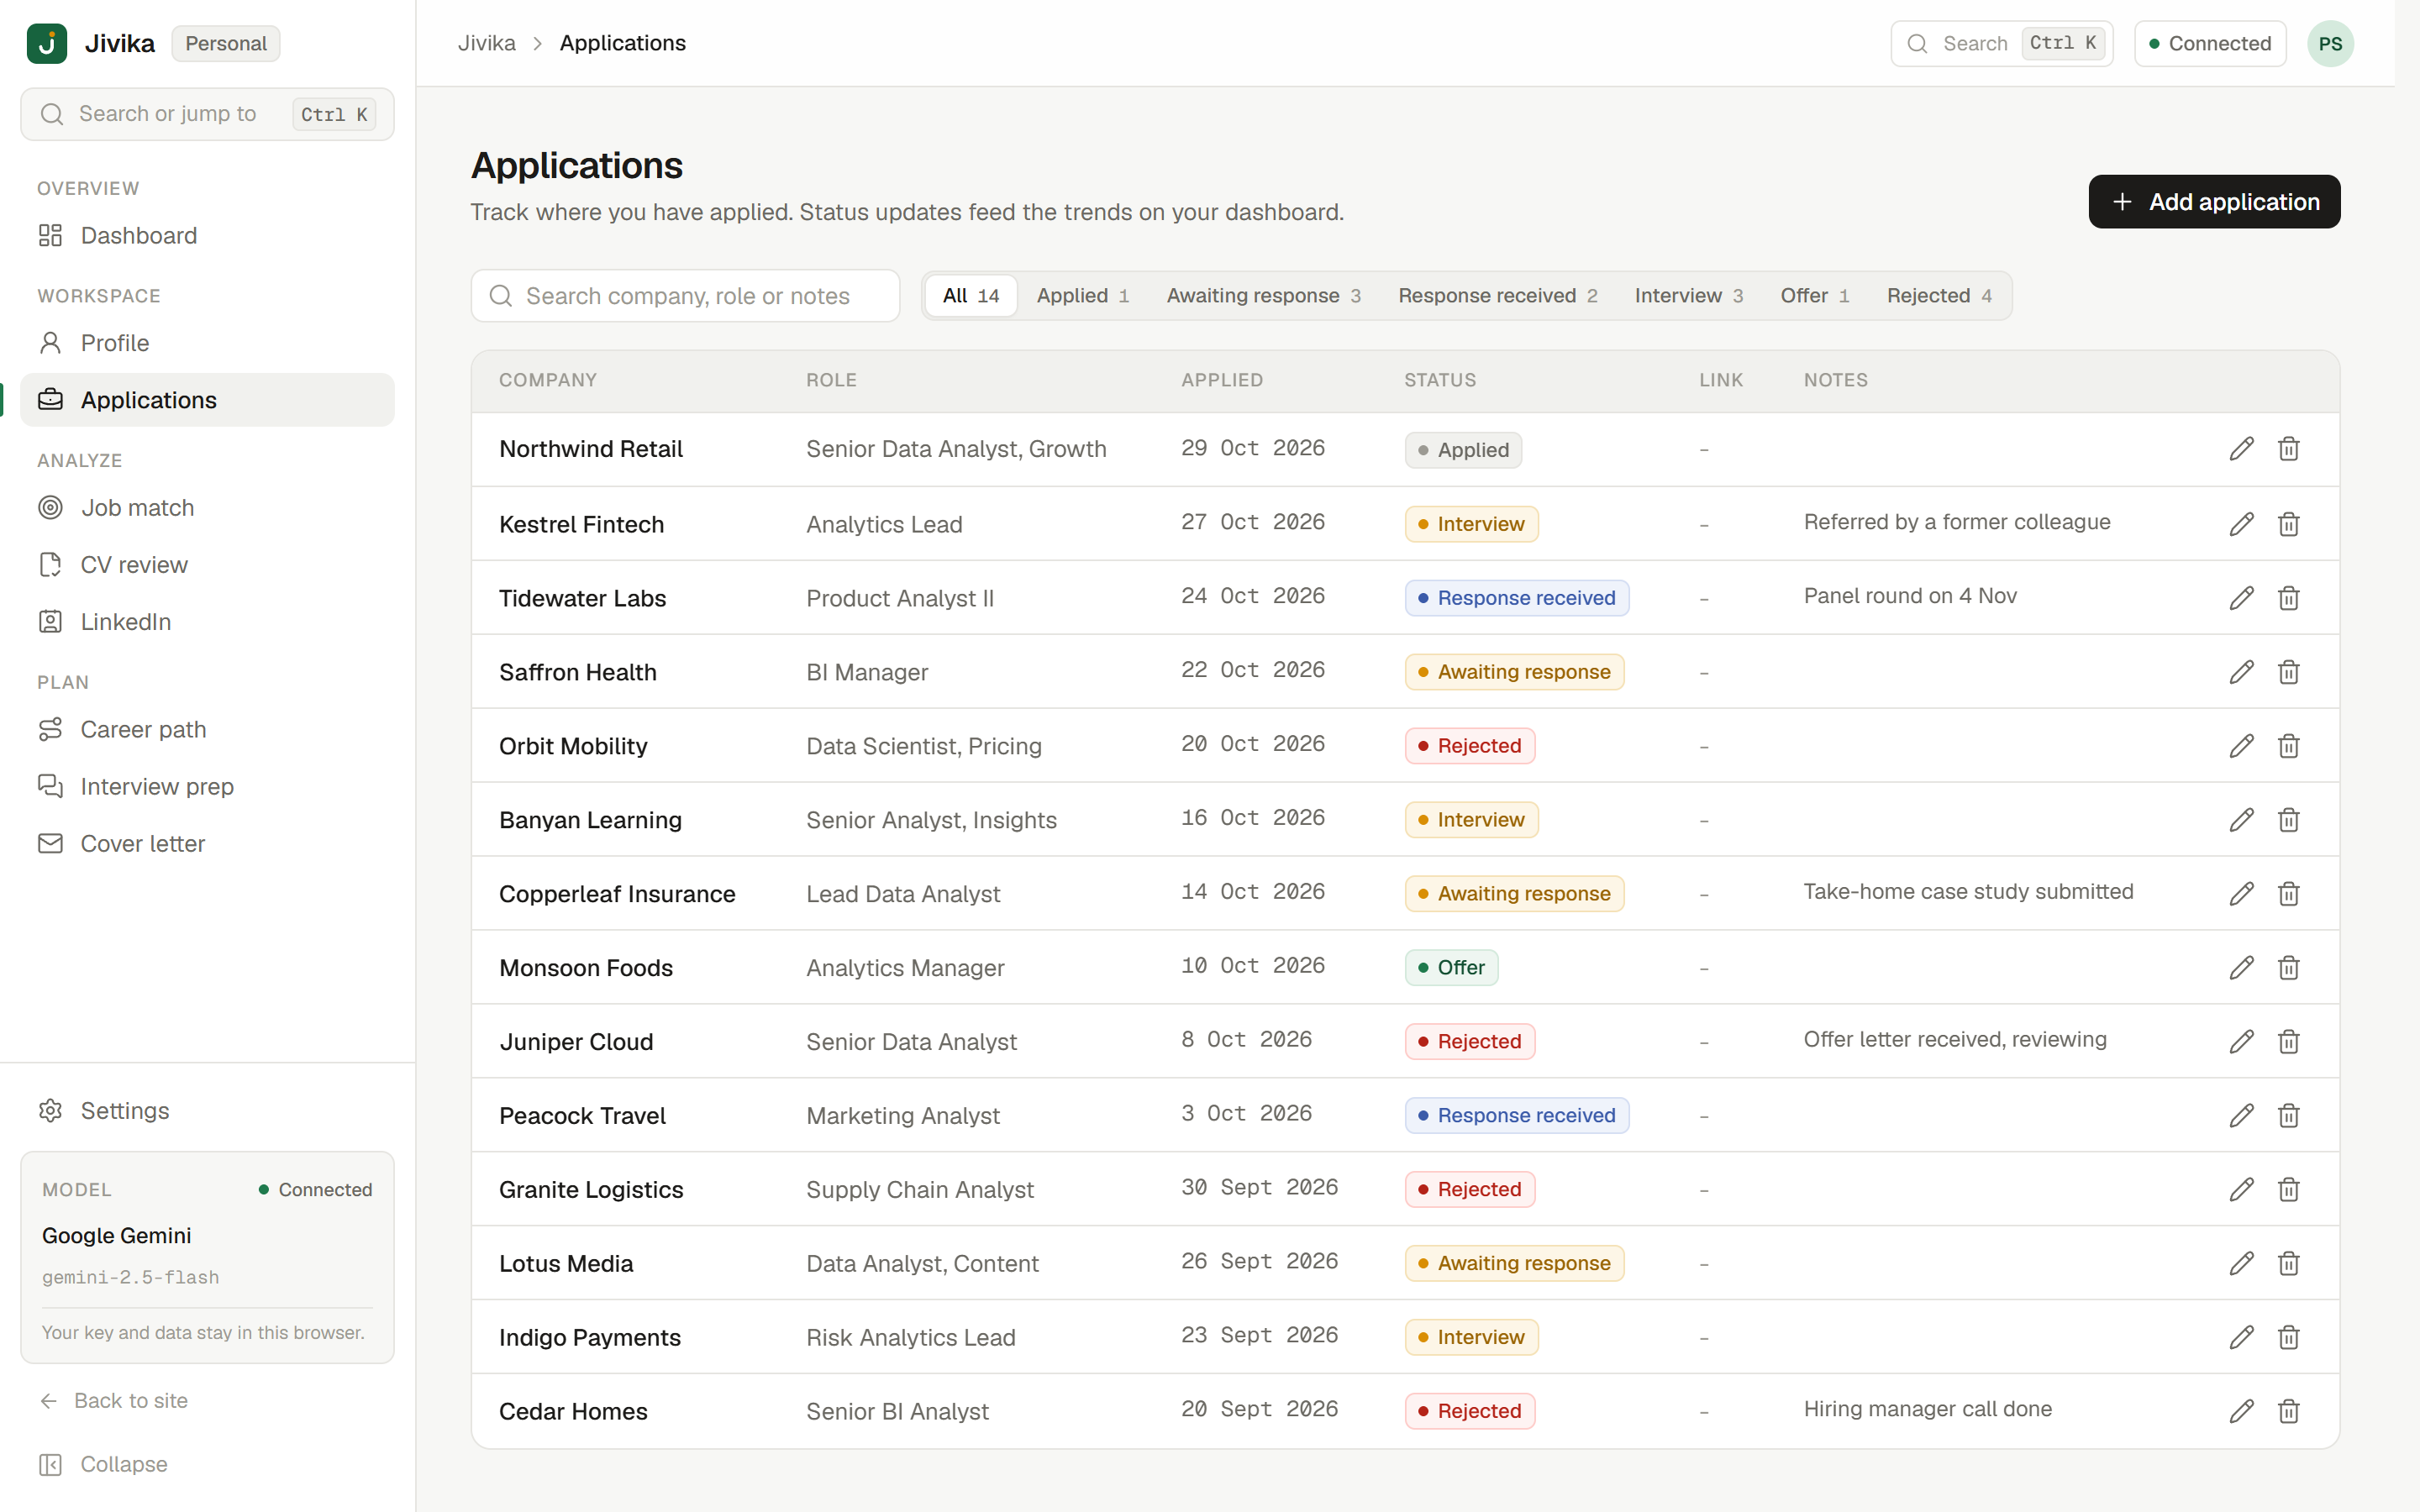Open Interview prep in sidebar
The image size is (2420, 1512).
207,787
